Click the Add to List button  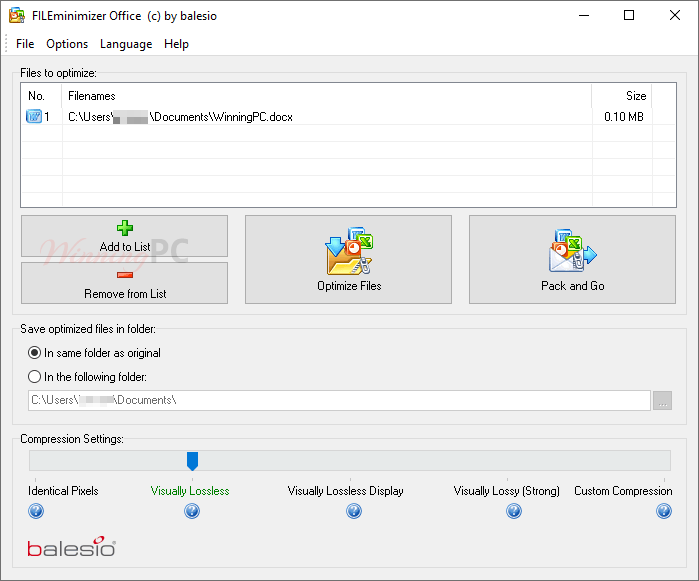point(124,236)
